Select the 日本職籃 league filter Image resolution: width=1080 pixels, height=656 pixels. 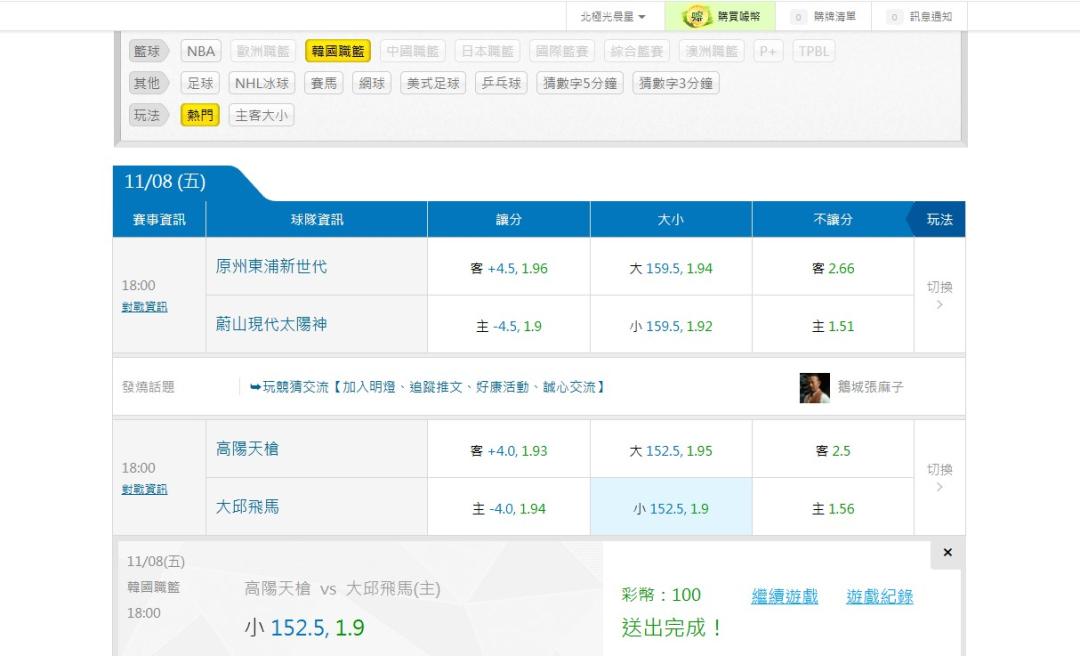pos(488,51)
